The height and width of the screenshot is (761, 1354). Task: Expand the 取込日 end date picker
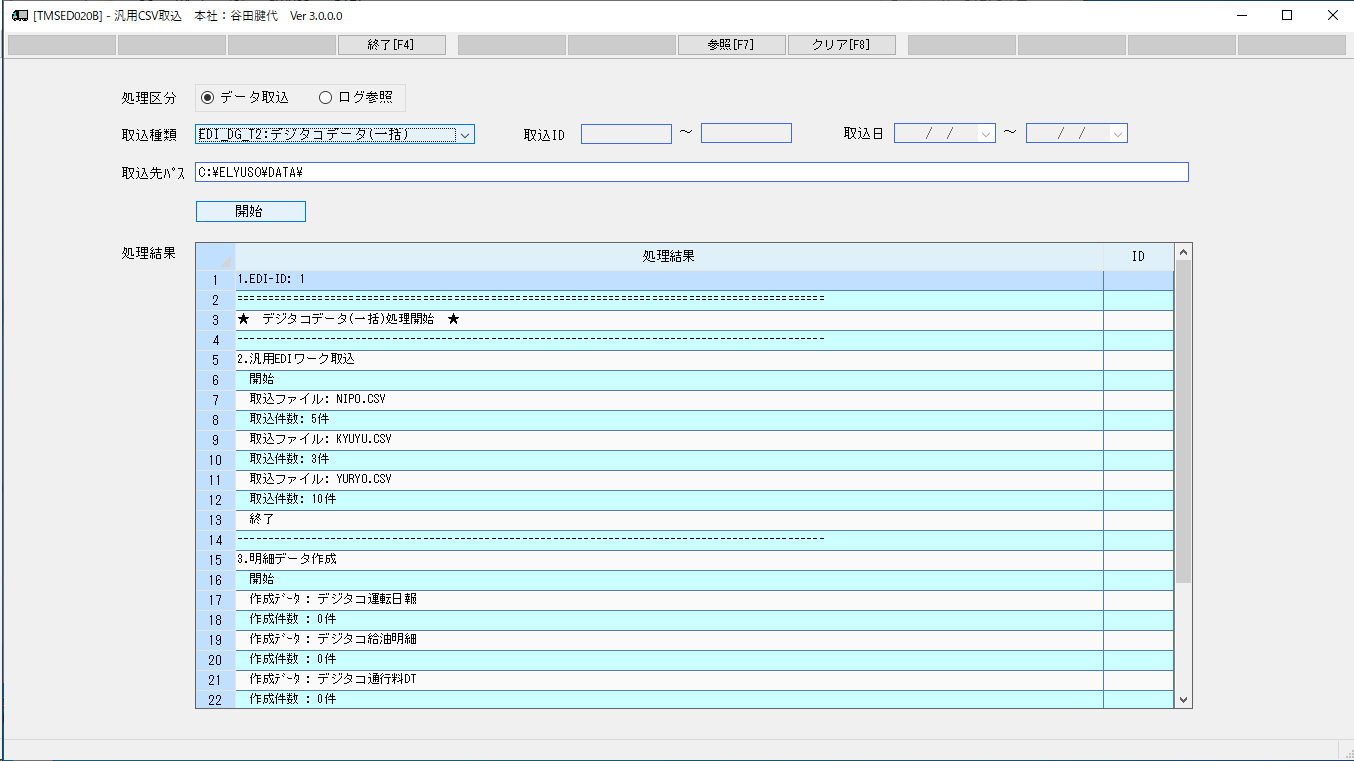click(x=1118, y=134)
